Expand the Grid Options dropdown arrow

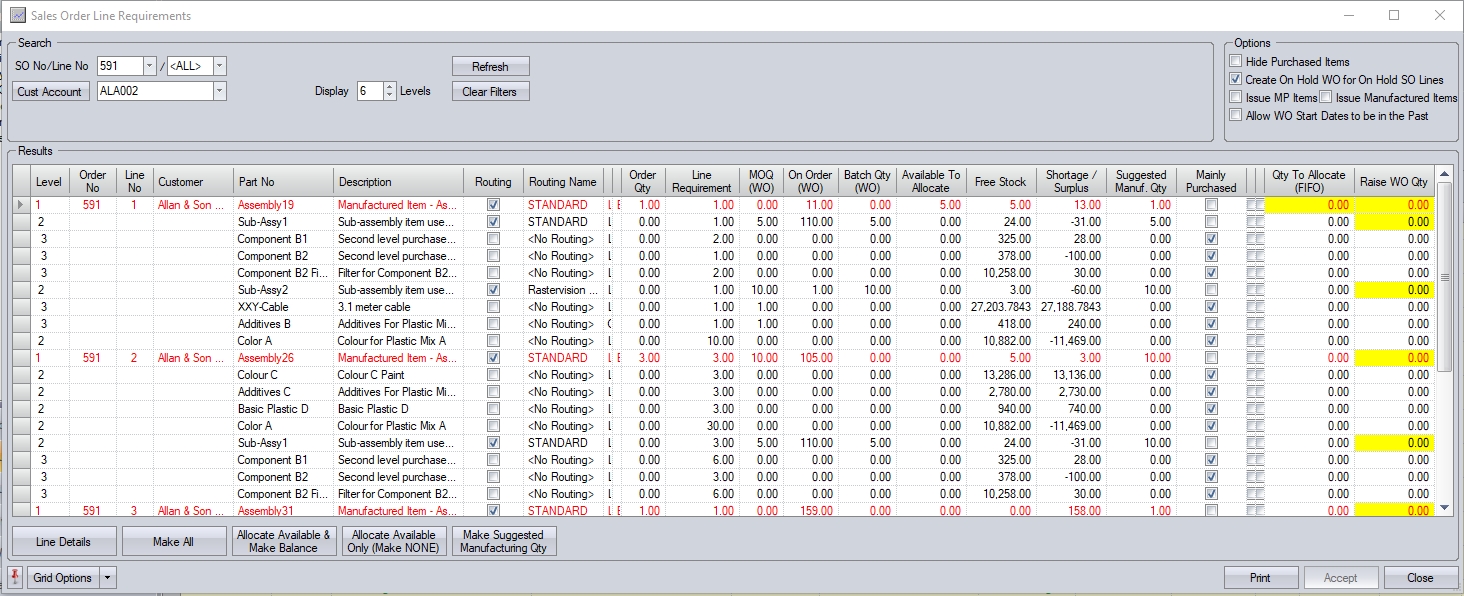108,578
